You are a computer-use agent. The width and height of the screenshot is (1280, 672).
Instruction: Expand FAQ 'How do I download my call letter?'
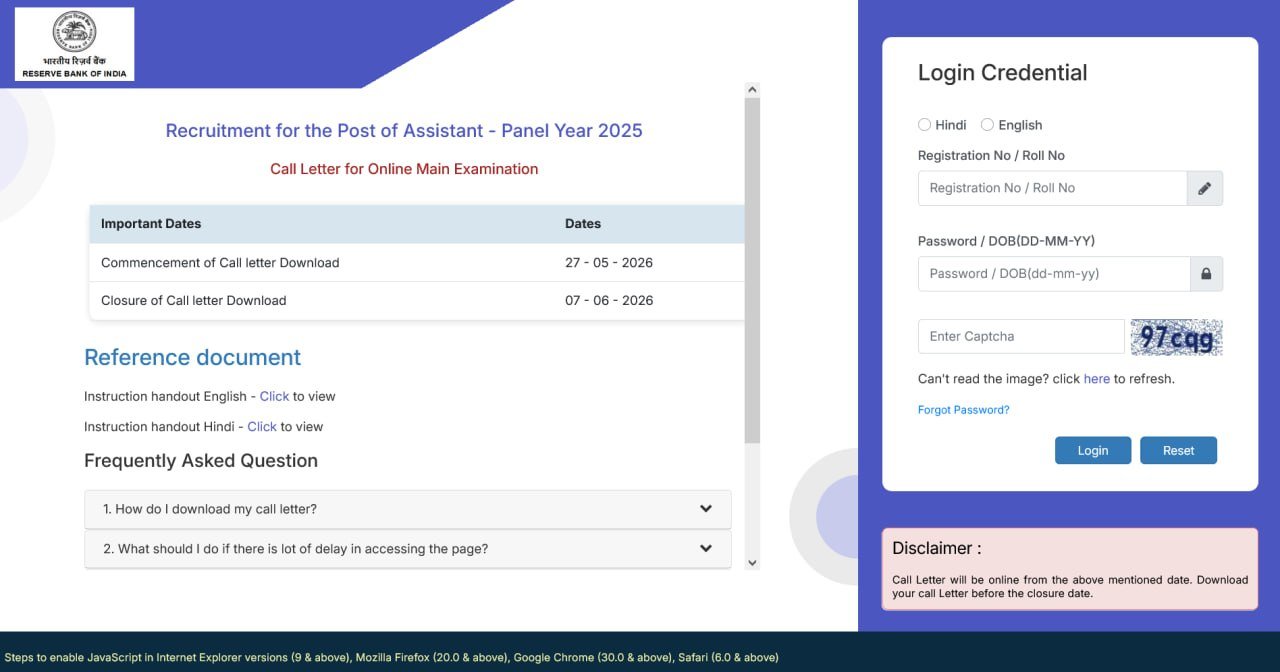point(408,509)
